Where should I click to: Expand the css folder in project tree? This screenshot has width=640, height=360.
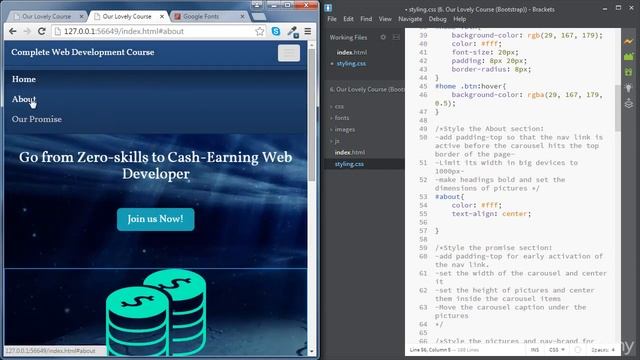[339, 106]
